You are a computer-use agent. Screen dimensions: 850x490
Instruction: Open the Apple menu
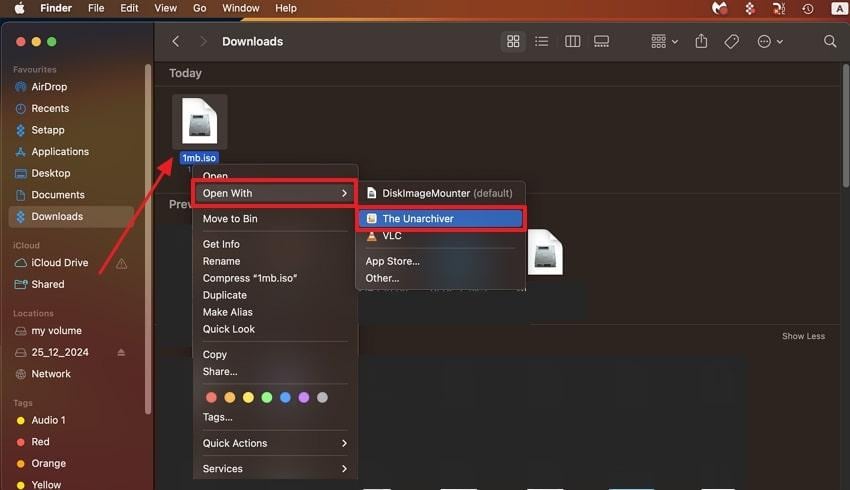[20, 8]
